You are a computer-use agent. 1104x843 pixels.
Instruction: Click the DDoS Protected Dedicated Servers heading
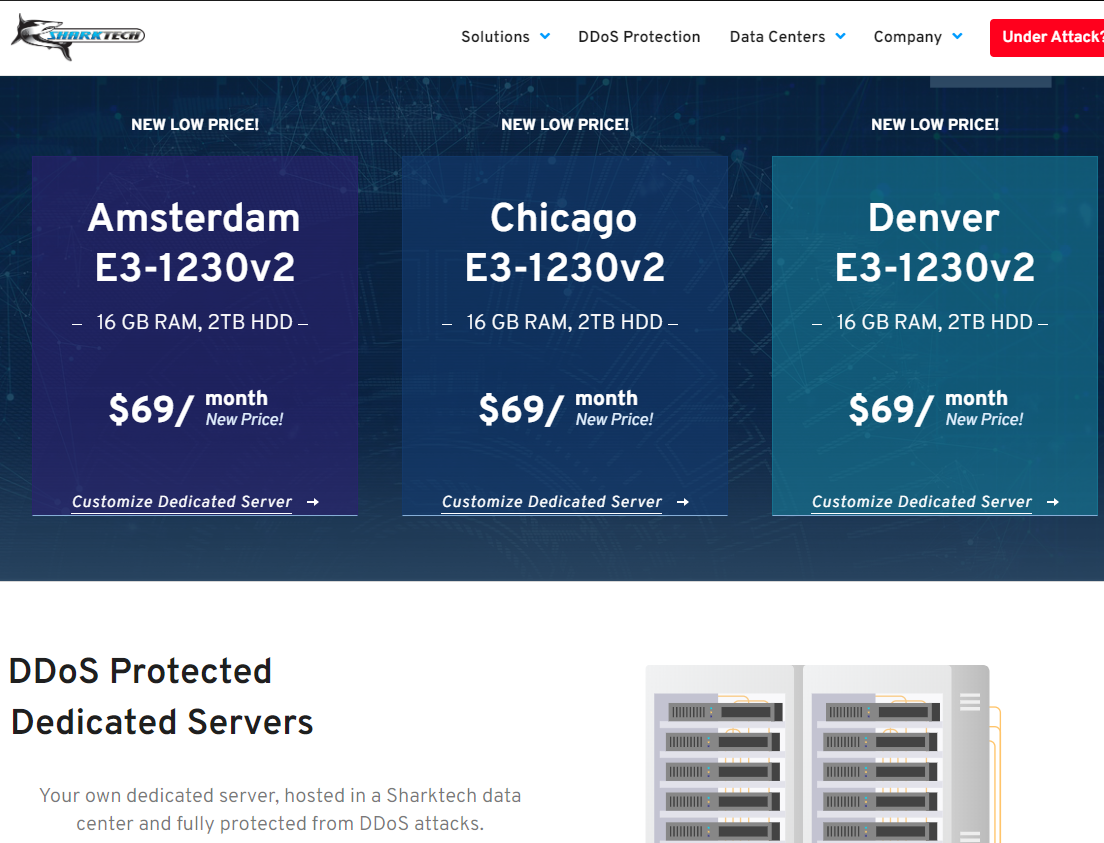tap(160, 696)
